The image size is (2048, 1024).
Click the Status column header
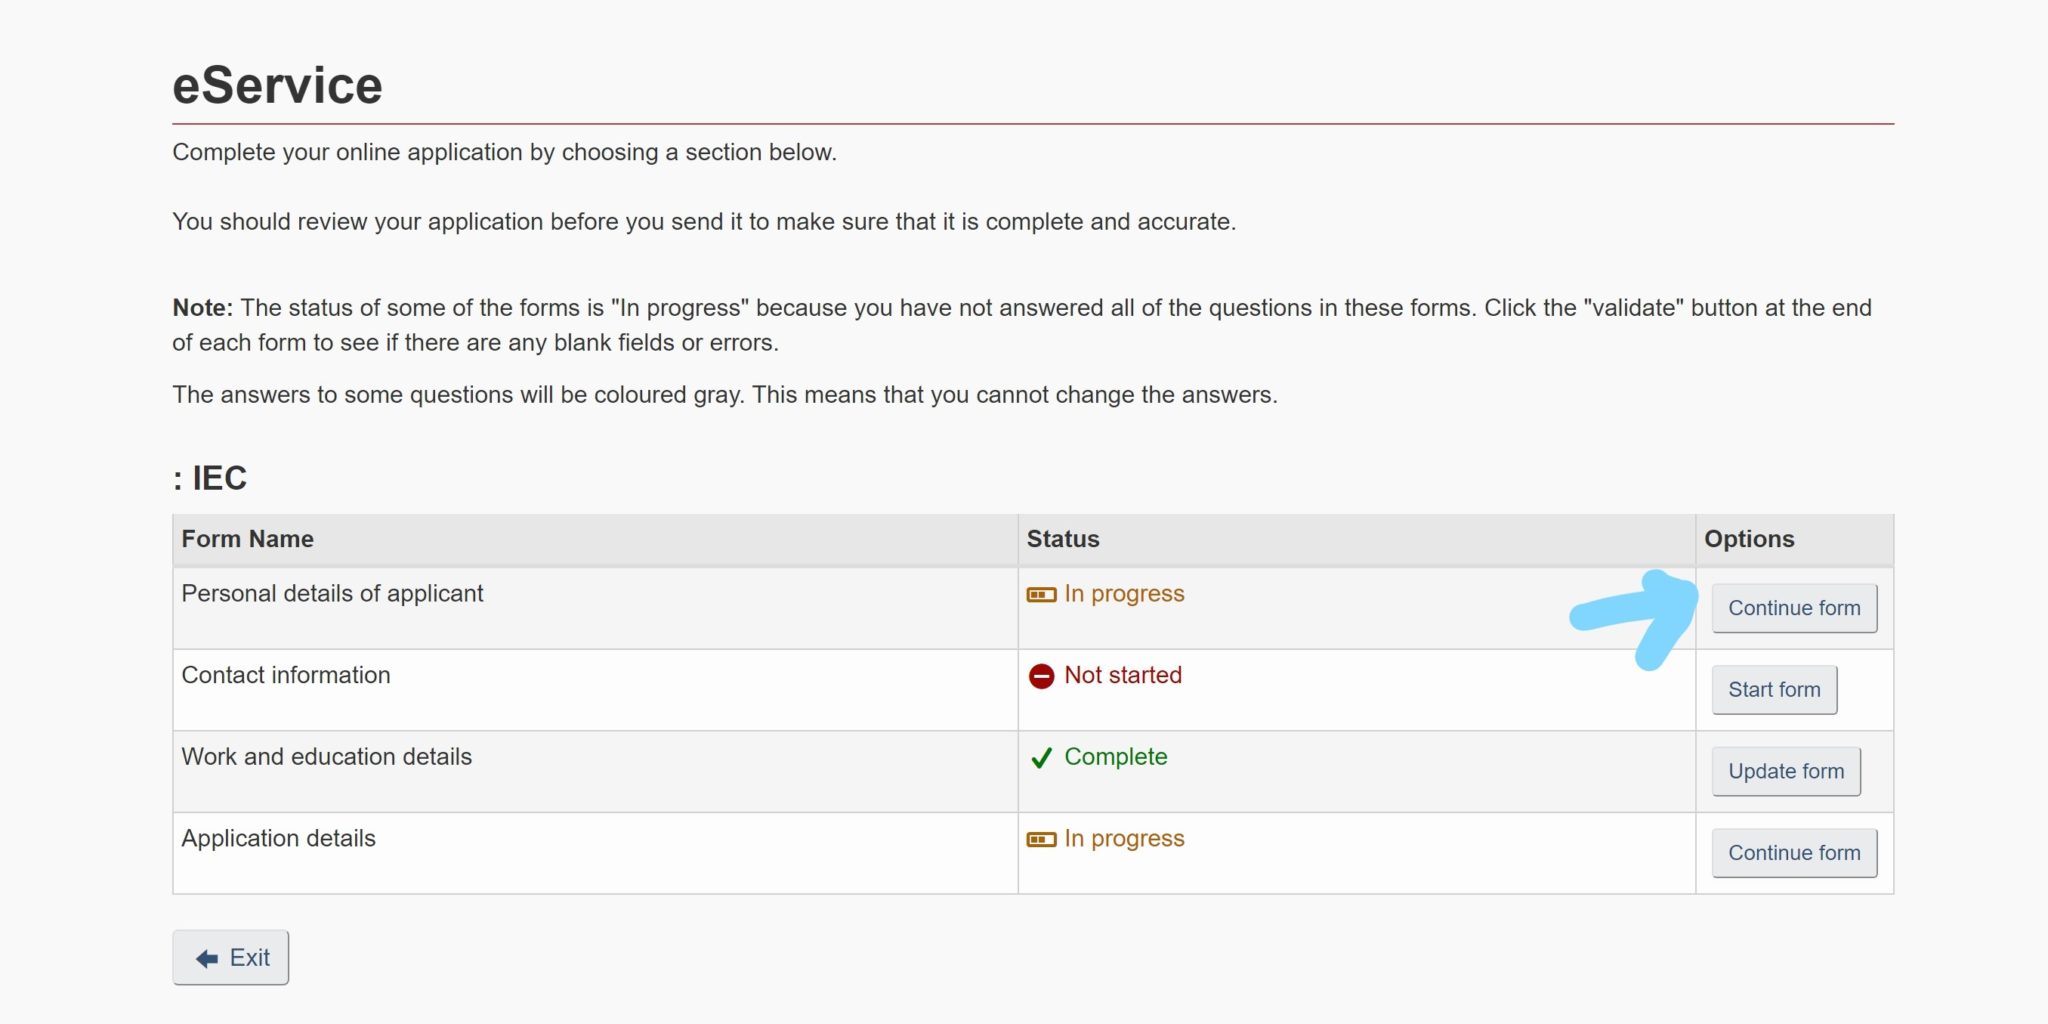[1062, 539]
